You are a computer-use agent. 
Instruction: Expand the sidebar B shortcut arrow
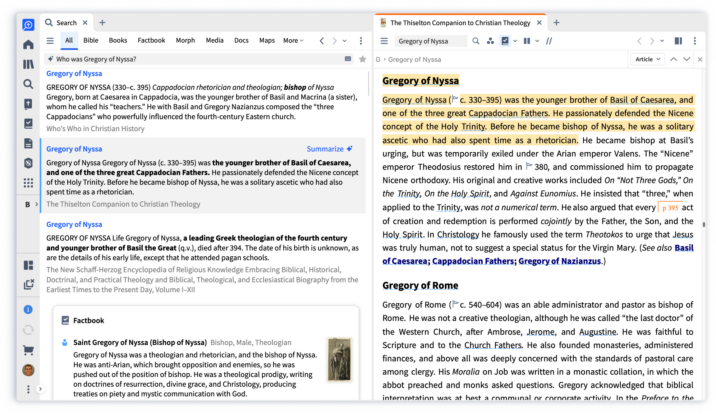tap(37, 205)
